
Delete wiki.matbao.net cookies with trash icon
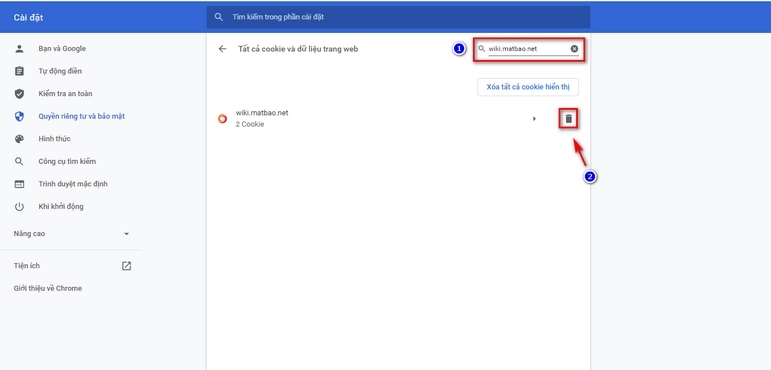coord(568,119)
